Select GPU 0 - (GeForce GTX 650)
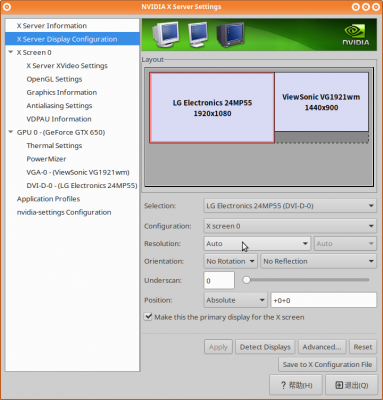This screenshot has width=383, height=400. click(x=61, y=132)
